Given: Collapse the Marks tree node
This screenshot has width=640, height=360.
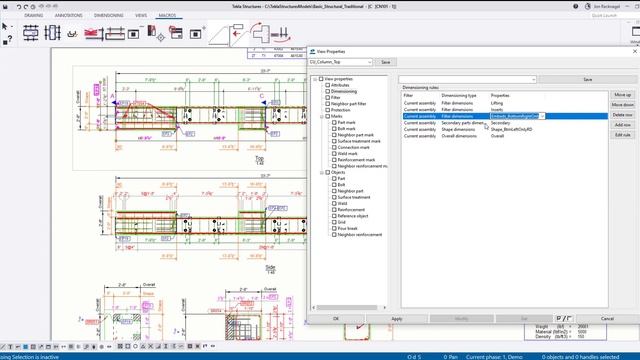Looking at the screenshot, I should [322, 116].
